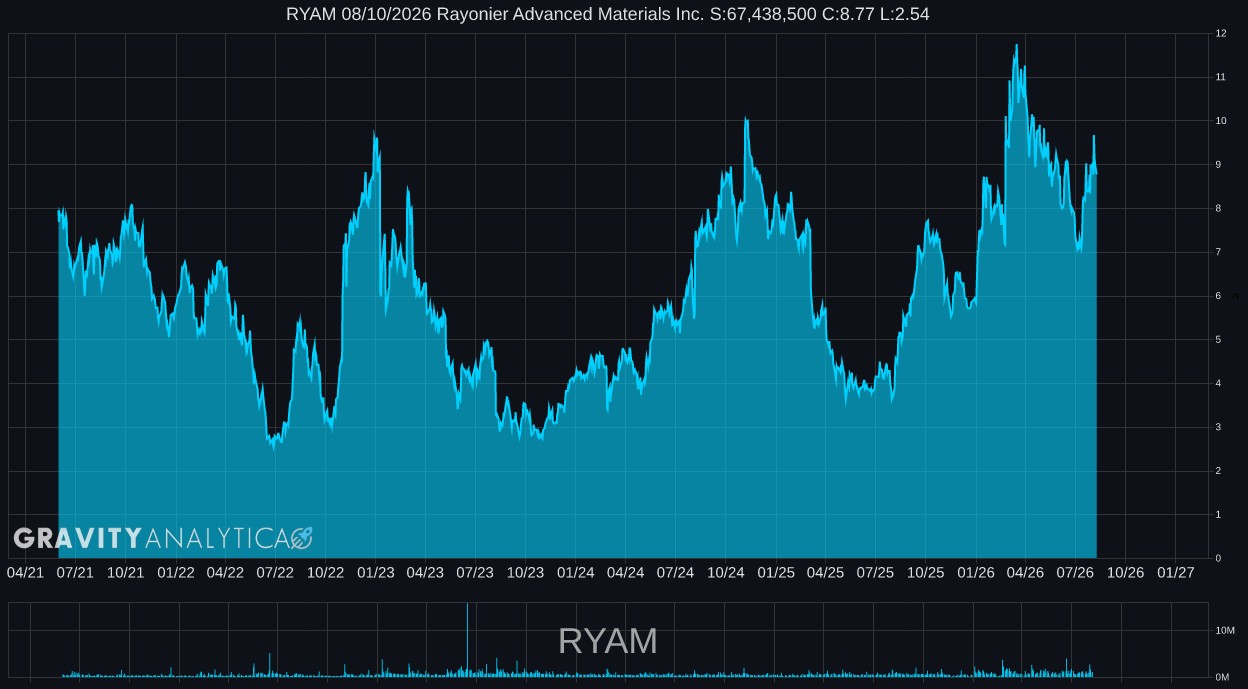Click the price axis label 10
This screenshot has height=689, width=1248.
(1220, 121)
